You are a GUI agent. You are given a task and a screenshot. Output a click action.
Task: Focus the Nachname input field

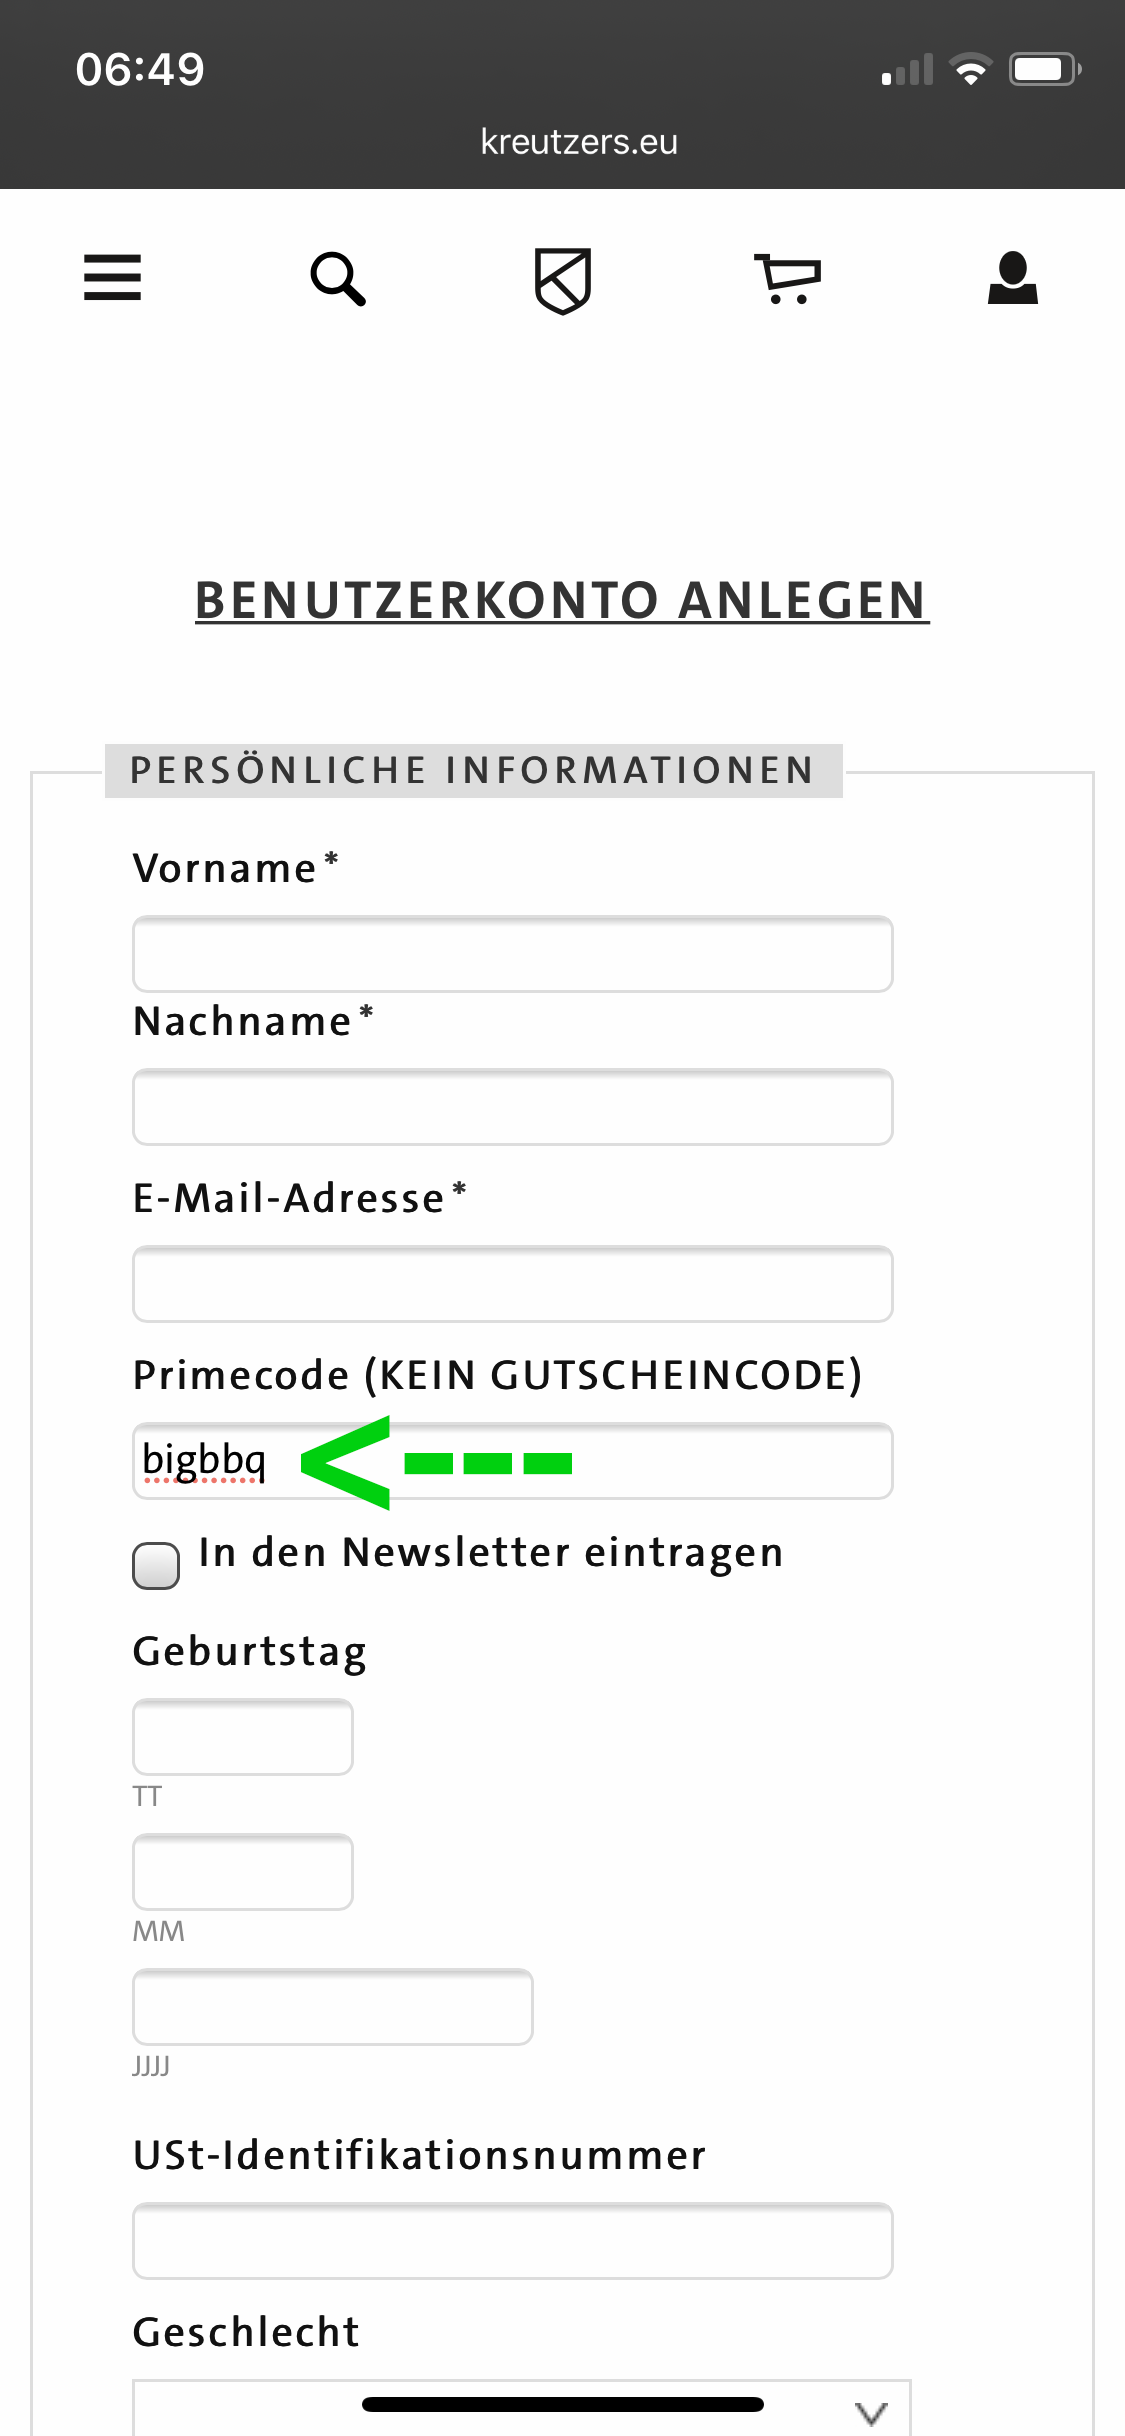(513, 1107)
